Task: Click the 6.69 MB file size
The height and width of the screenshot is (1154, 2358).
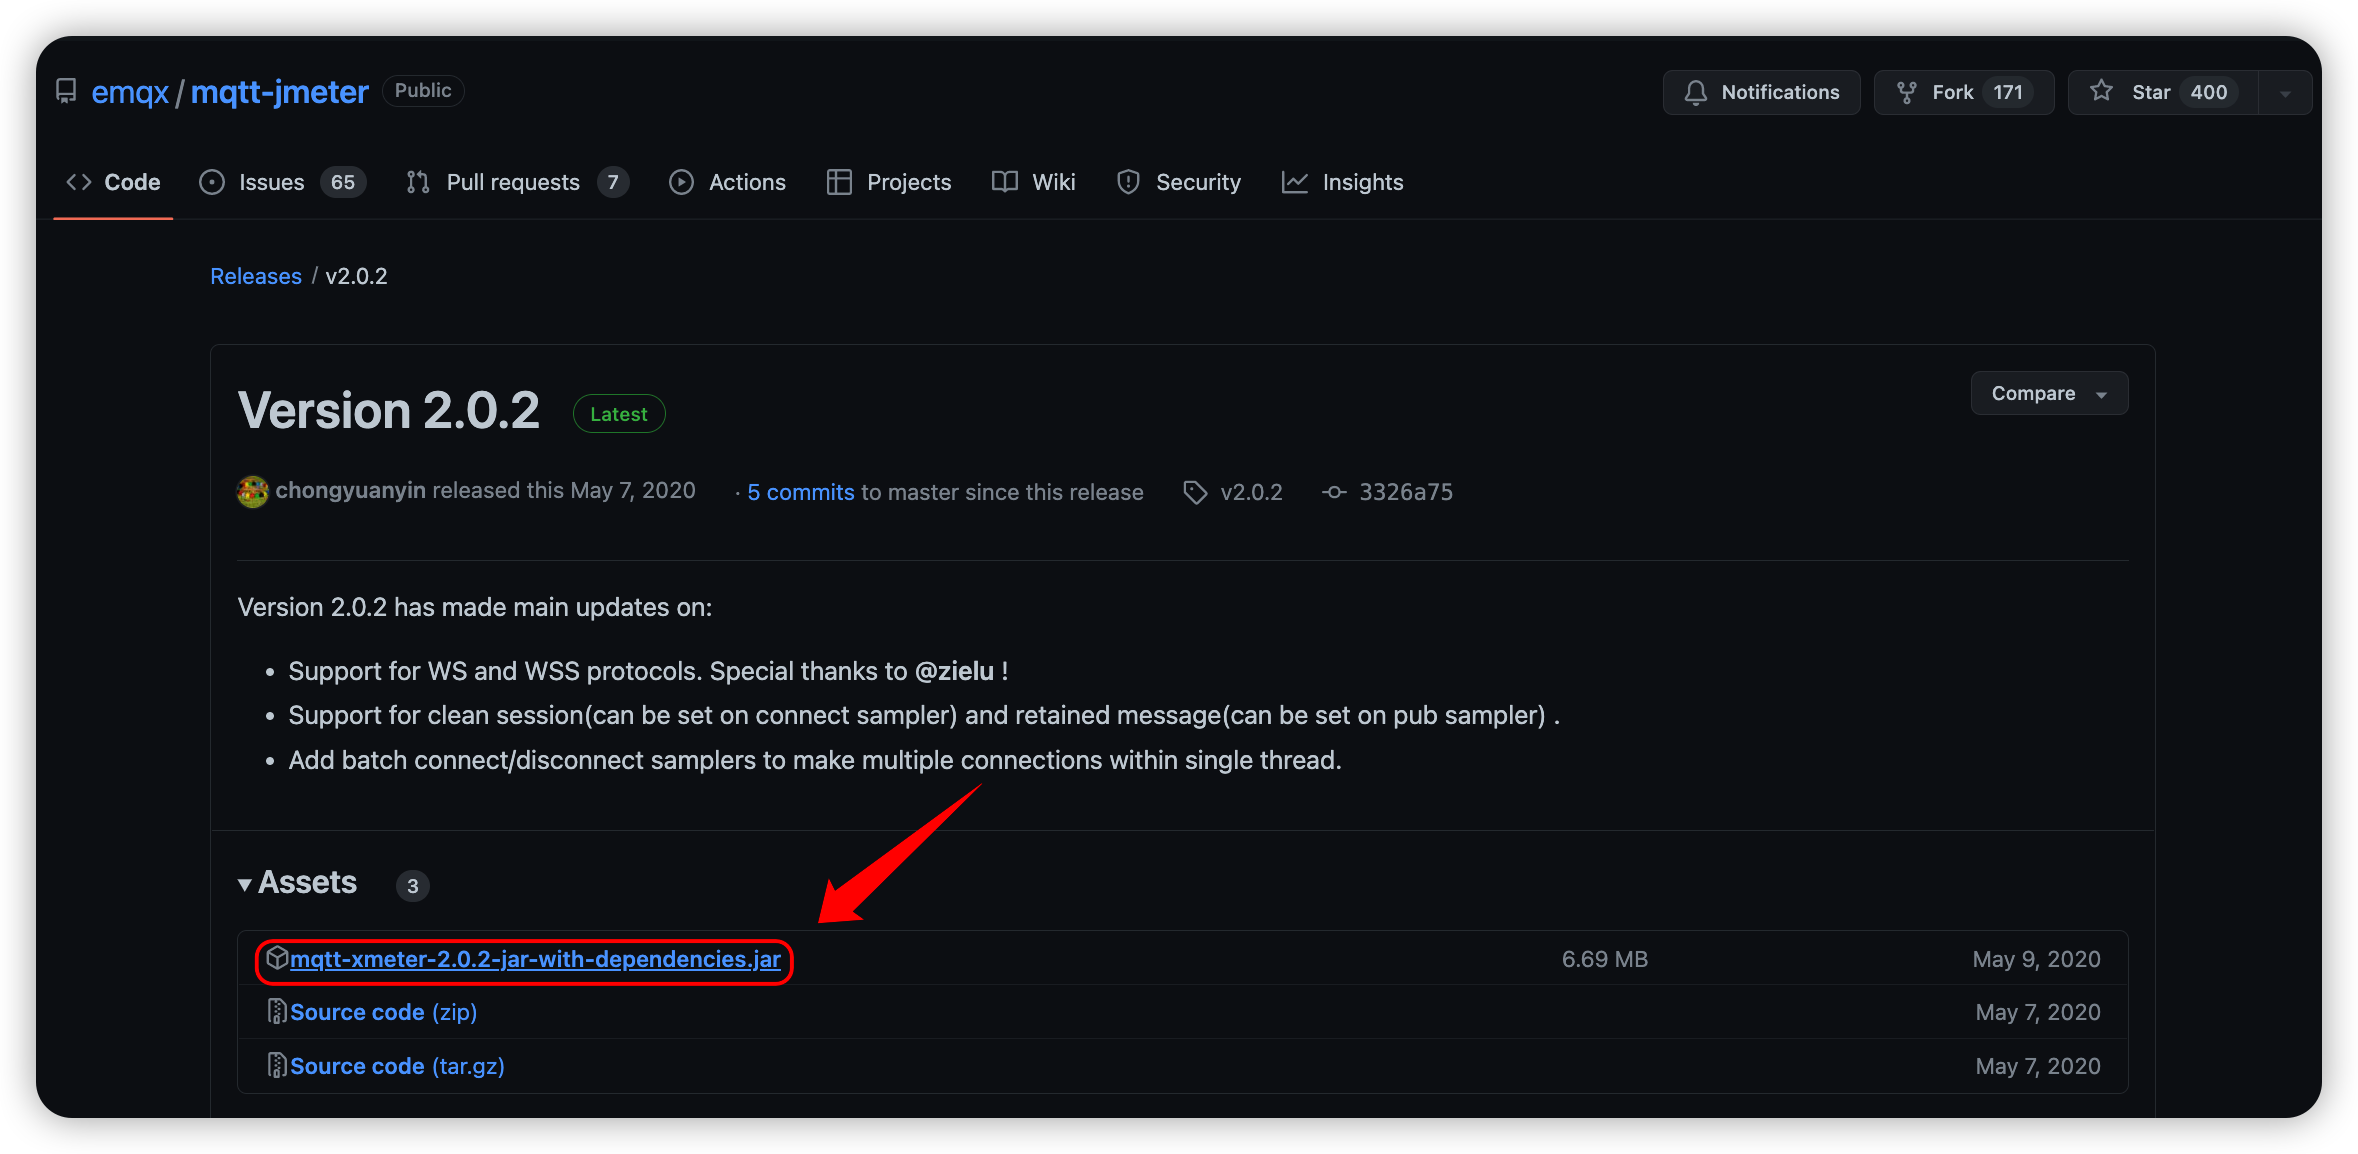Action: point(1604,959)
